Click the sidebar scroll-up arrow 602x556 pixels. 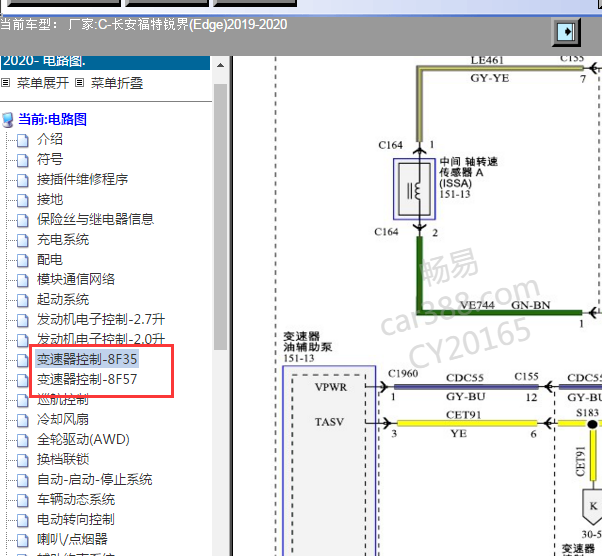point(220,65)
